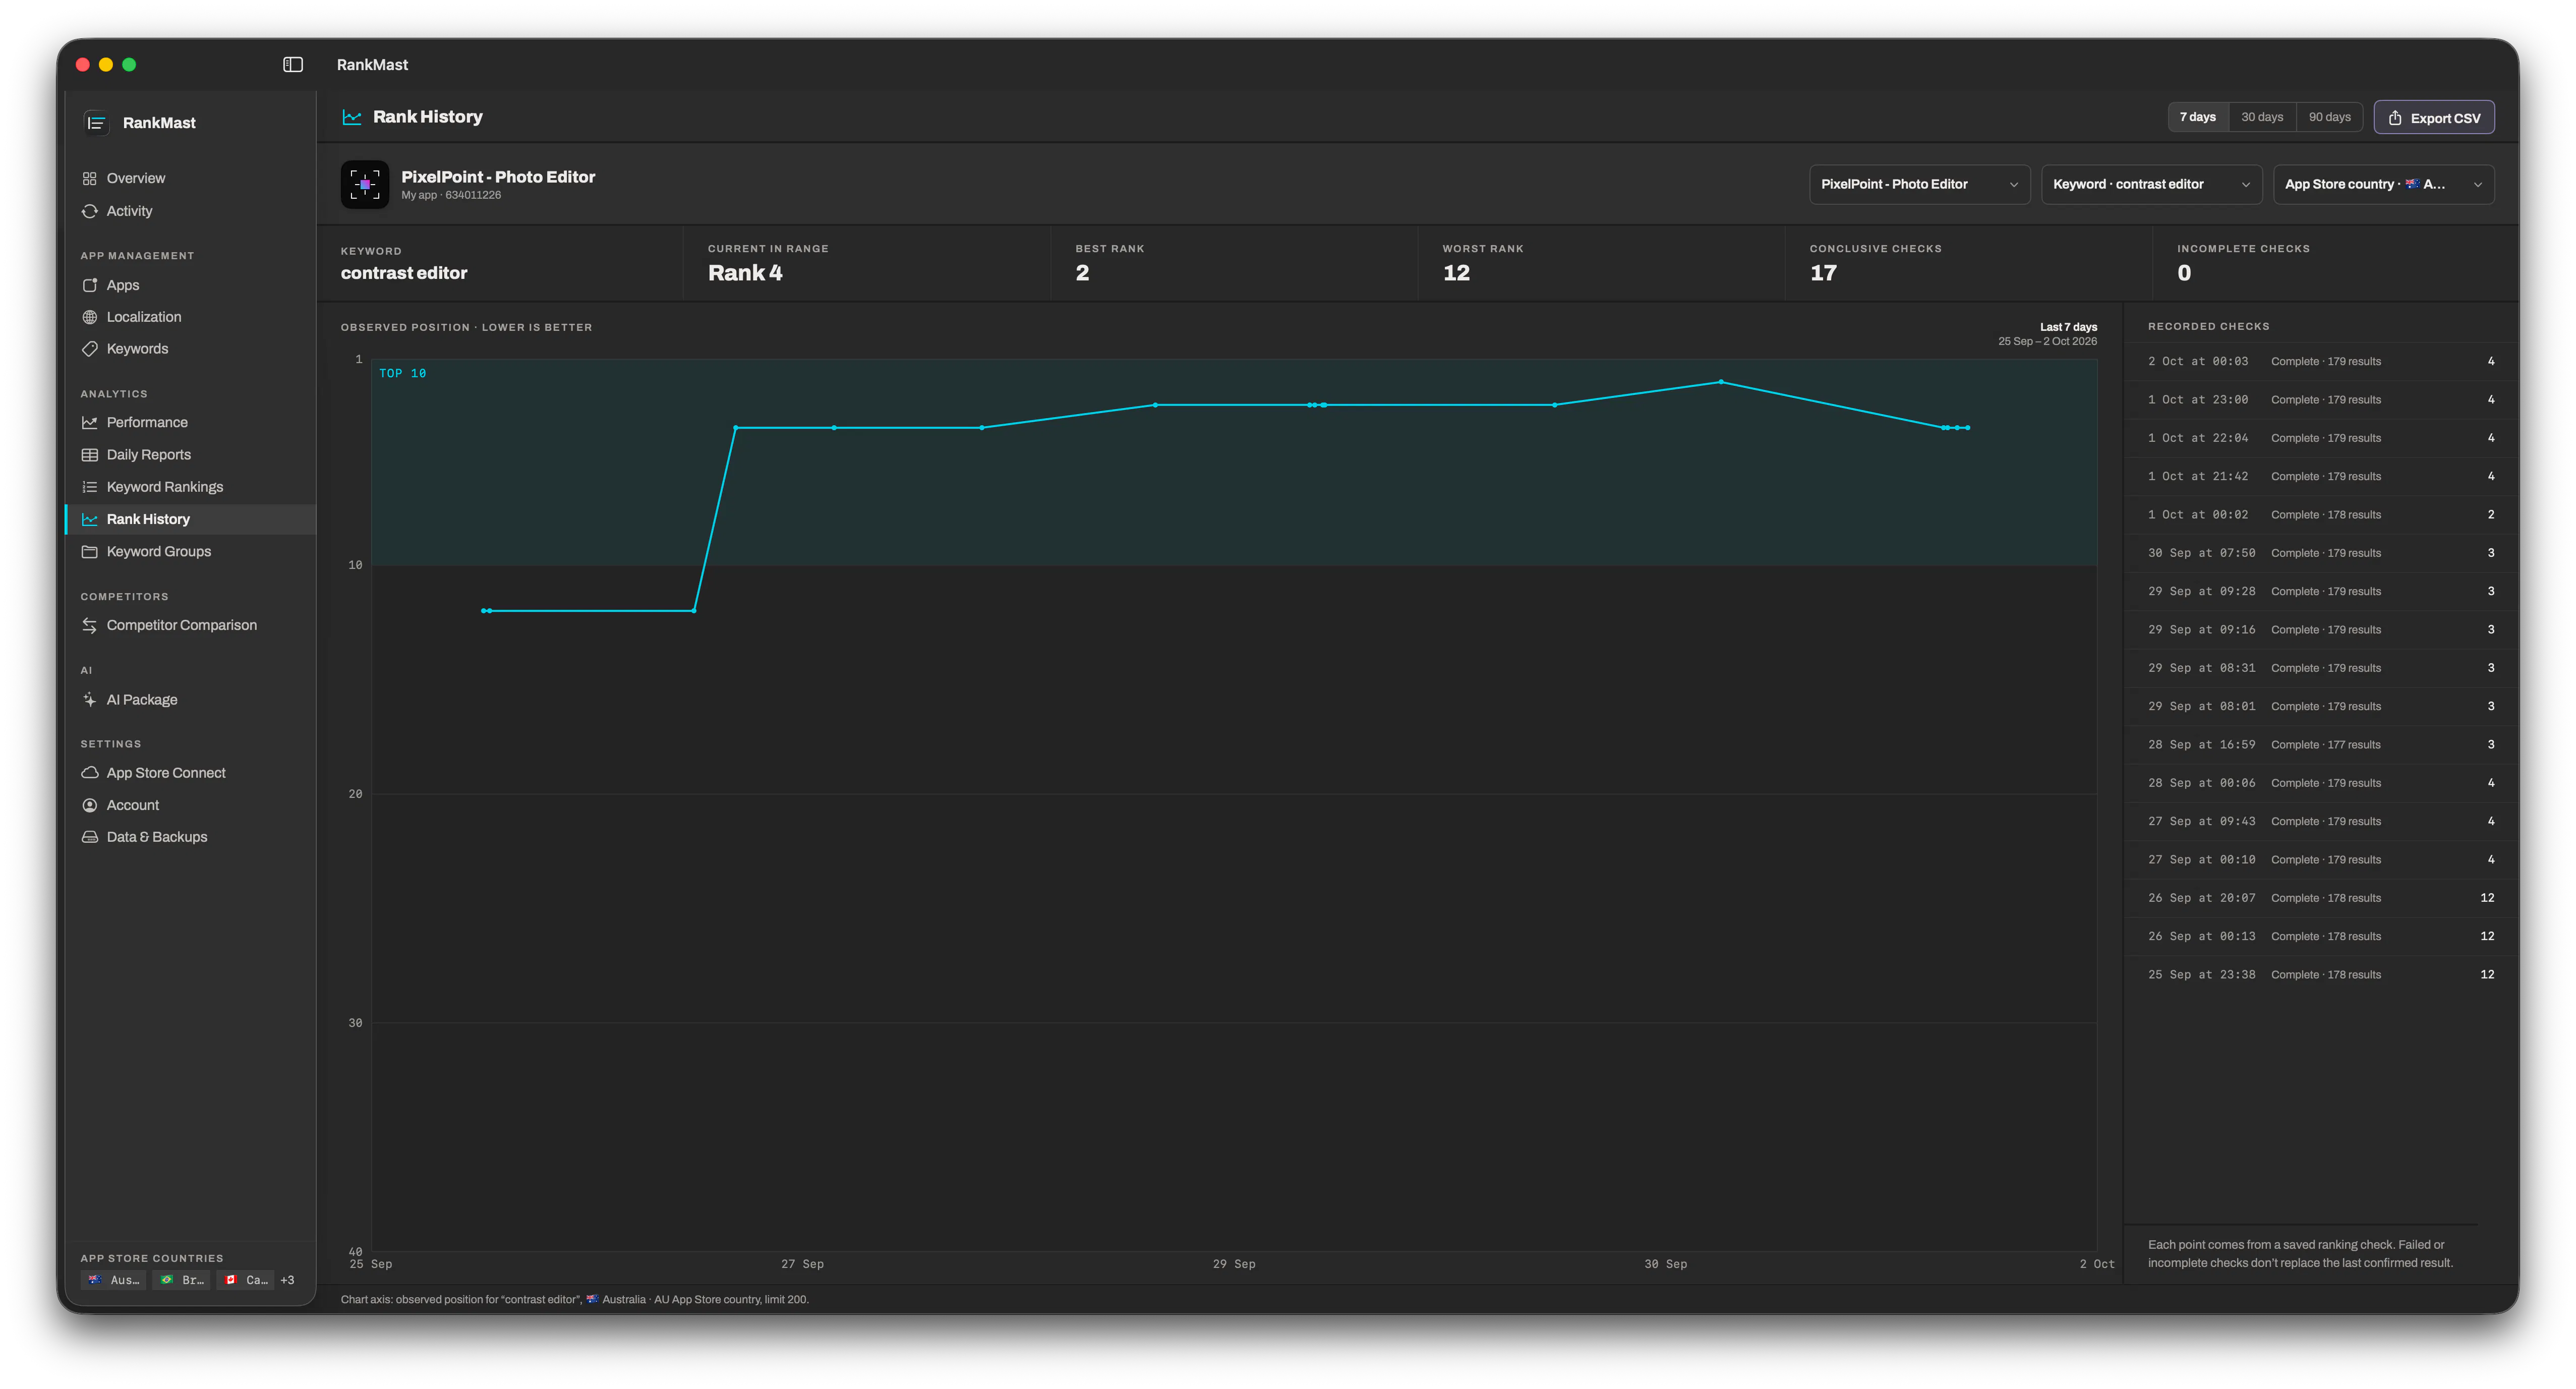
Task: Switch to the 90 days range
Action: tap(2329, 117)
